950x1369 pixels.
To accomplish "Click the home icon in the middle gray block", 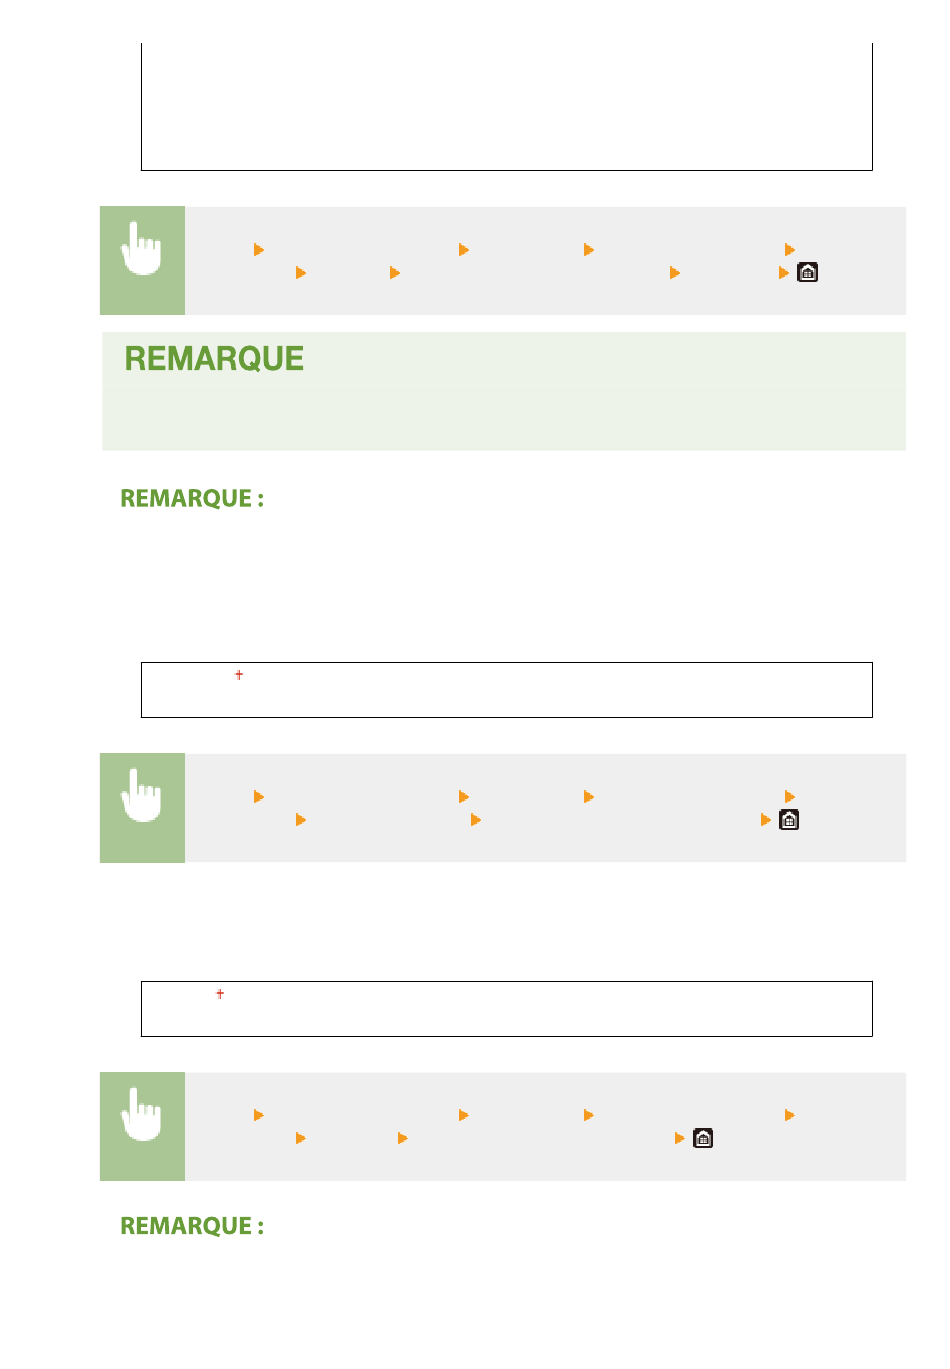I will (x=789, y=820).
